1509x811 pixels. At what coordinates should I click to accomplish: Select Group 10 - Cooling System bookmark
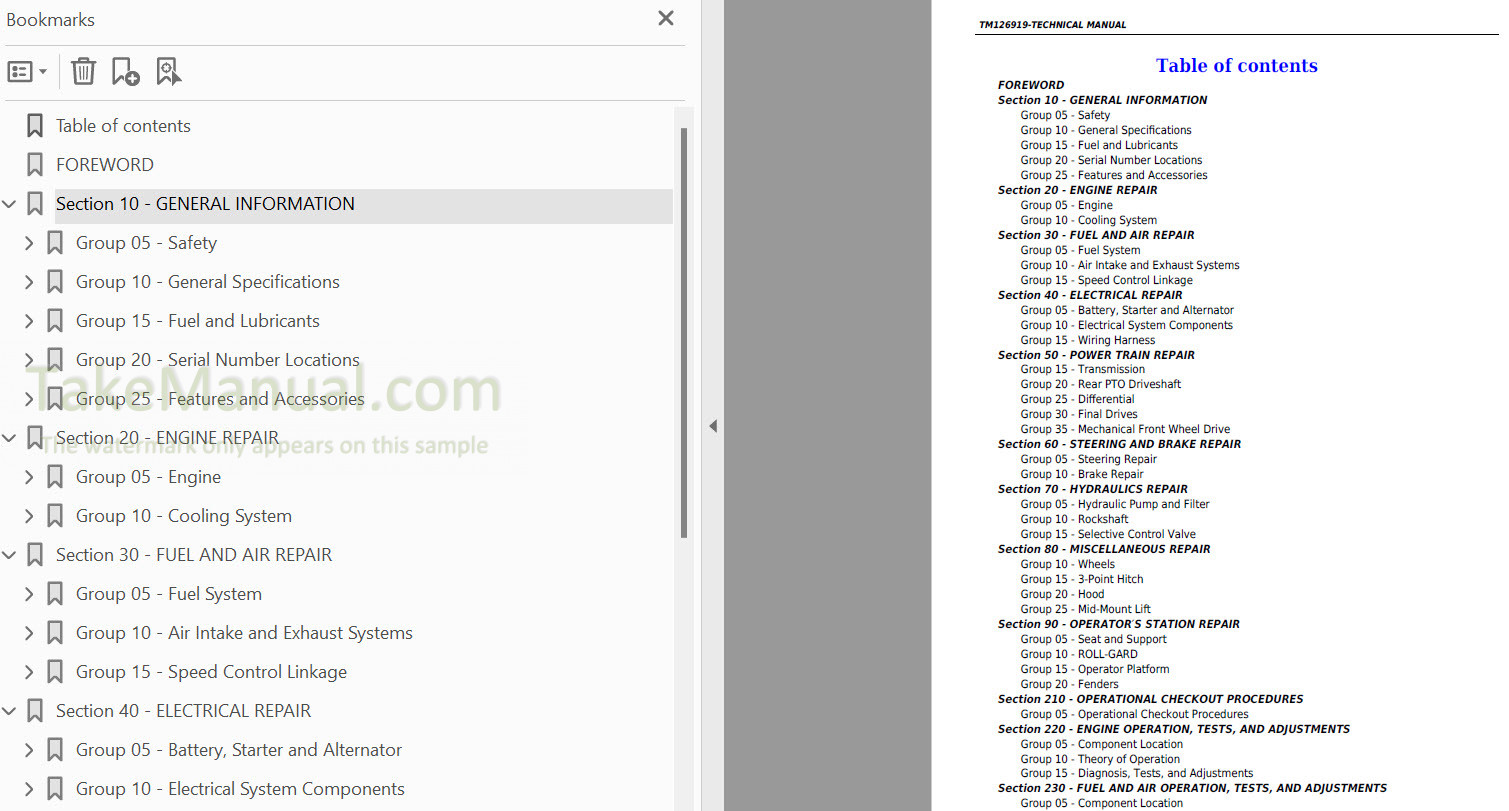click(x=184, y=516)
